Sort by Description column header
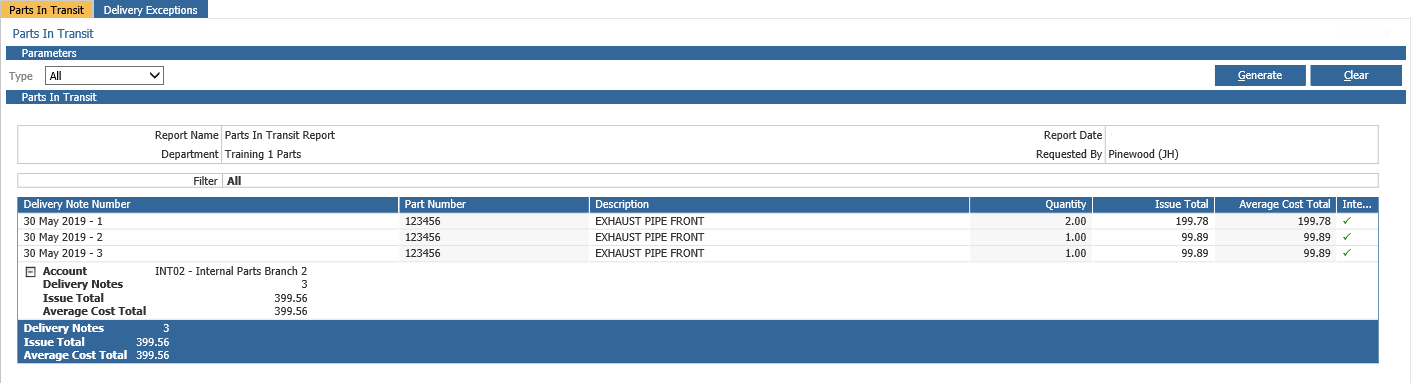 [x=779, y=204]
